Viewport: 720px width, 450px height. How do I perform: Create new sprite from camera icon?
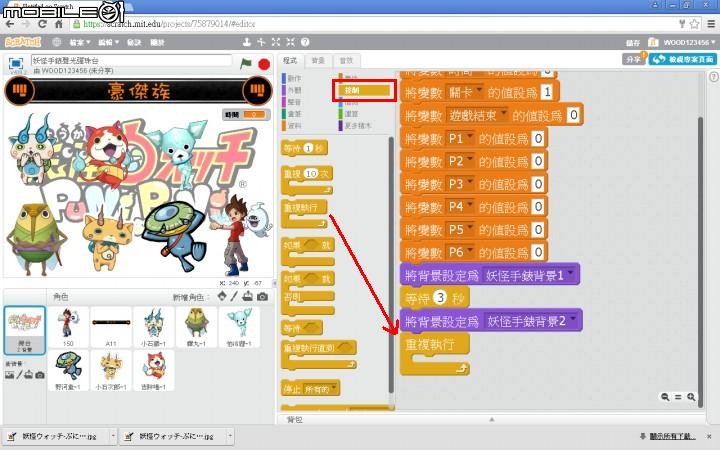pos(262,297)
